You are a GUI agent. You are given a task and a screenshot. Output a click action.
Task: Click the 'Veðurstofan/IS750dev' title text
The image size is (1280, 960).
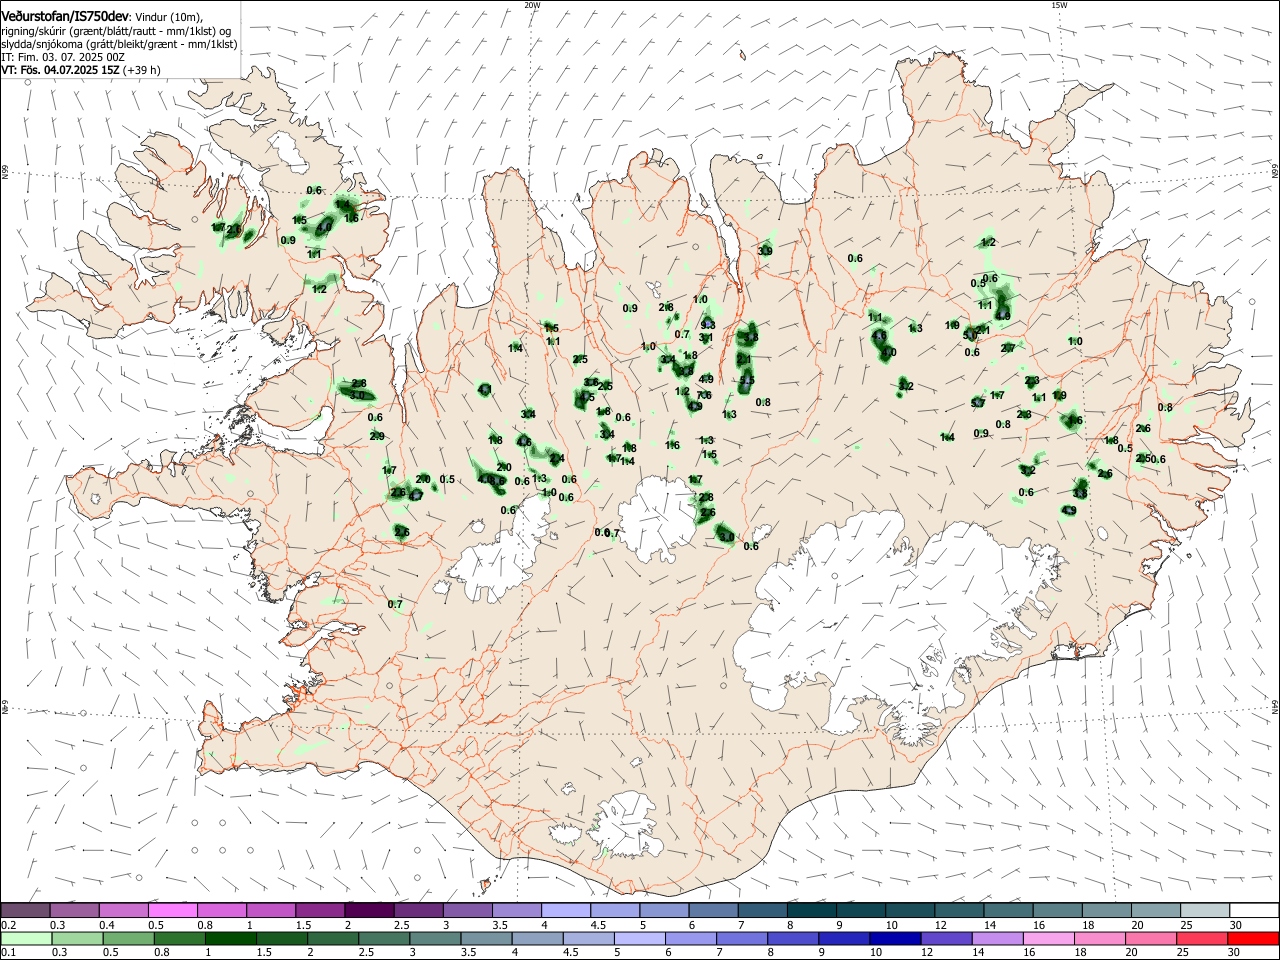tap(65, 15)
